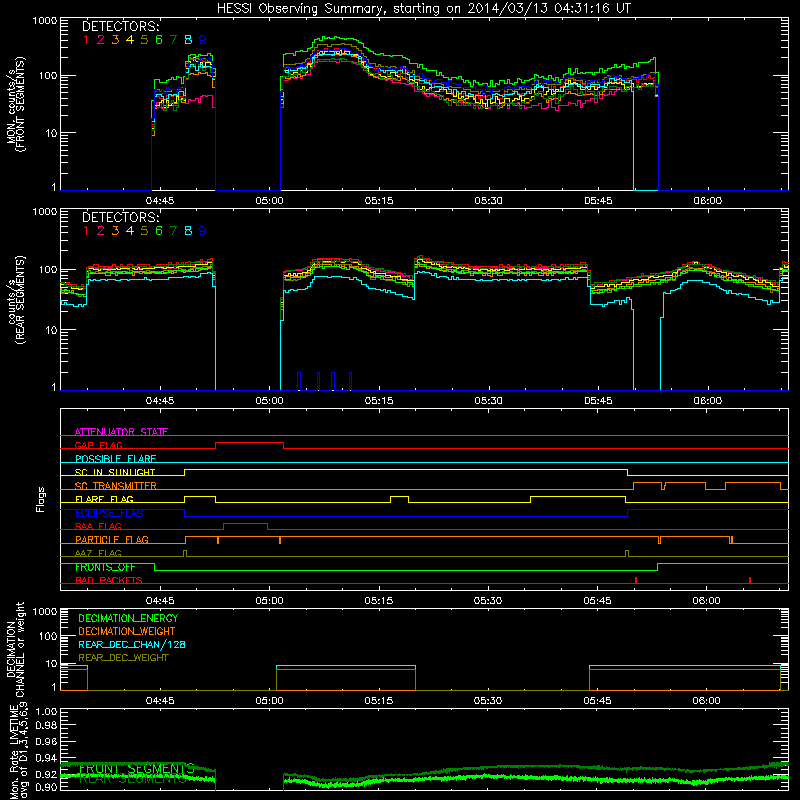
Task: Select dark green detector 7 in rear segments legend
Action: [173, 231]
